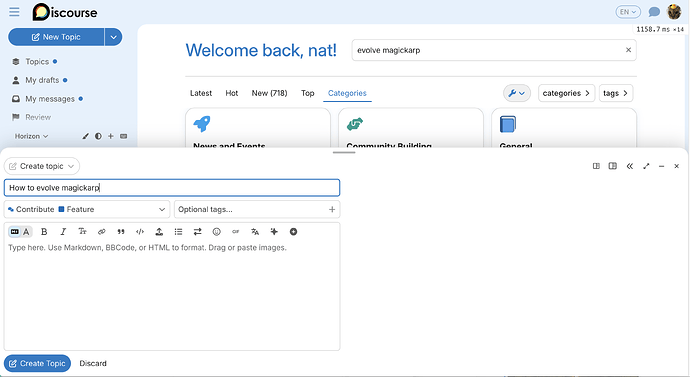This screenshot has height=377, width=690.
Task: Click the upload icon in the composer toolbar
Action: 159,232
